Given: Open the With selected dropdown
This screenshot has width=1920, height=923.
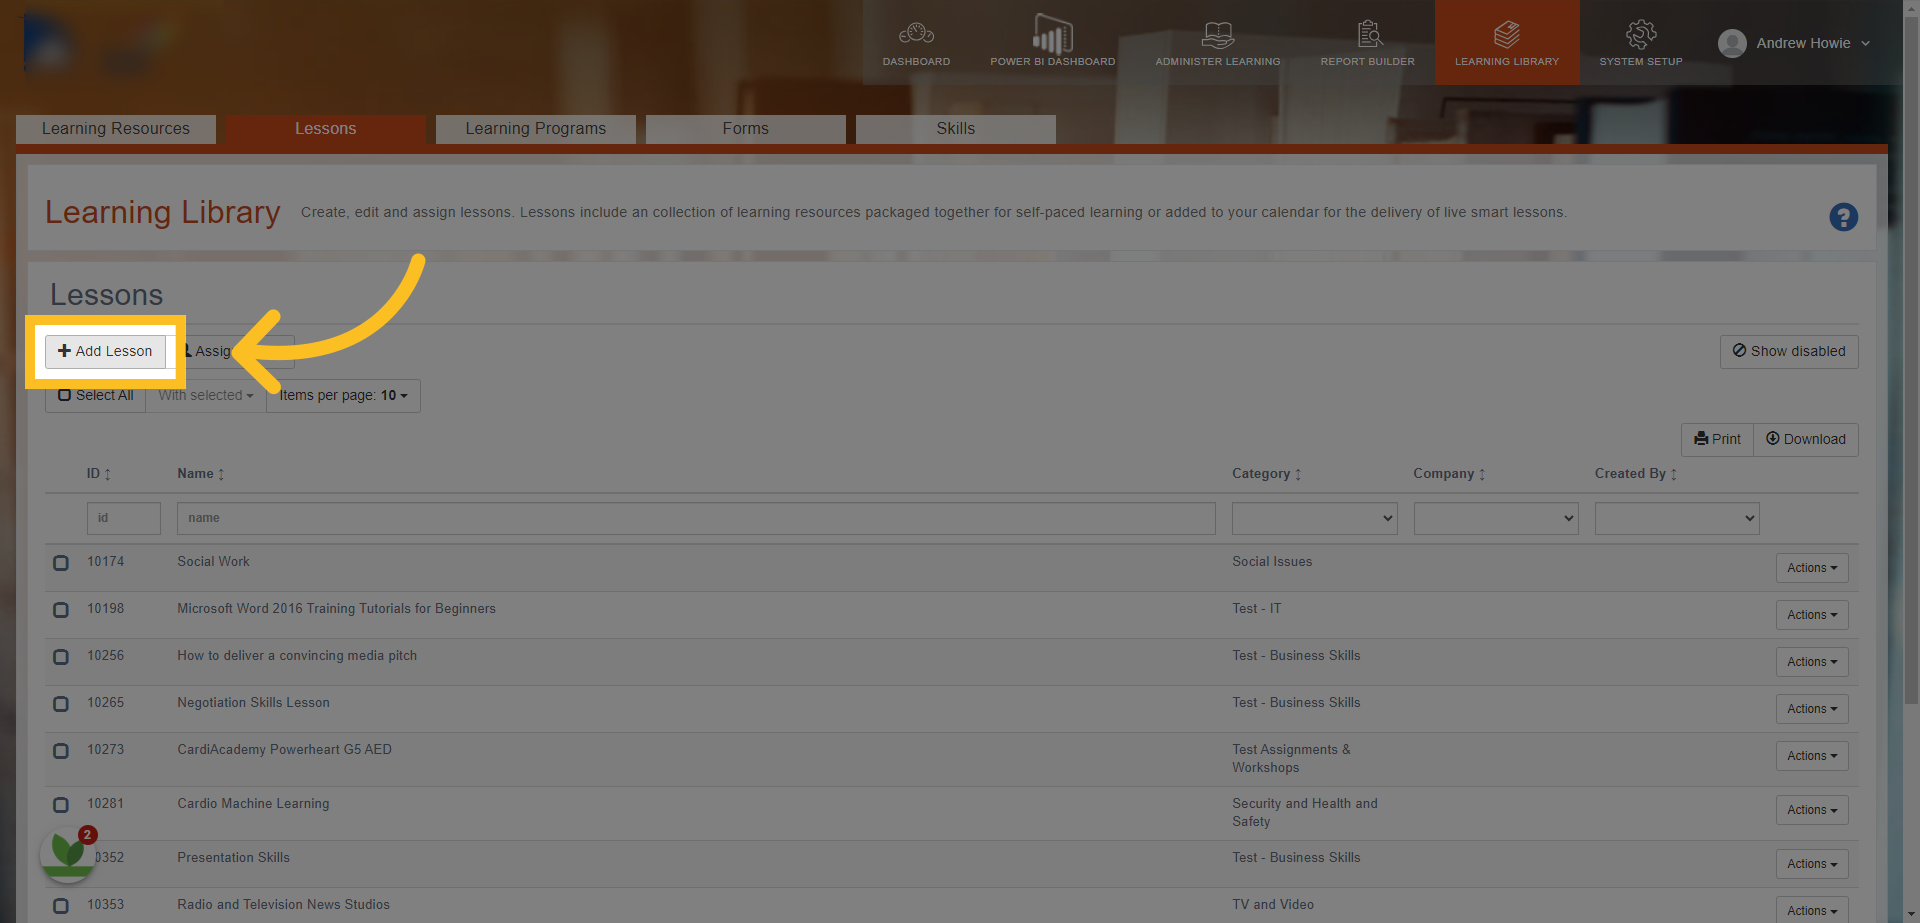Looking at the screenshot, I should 206,396.
